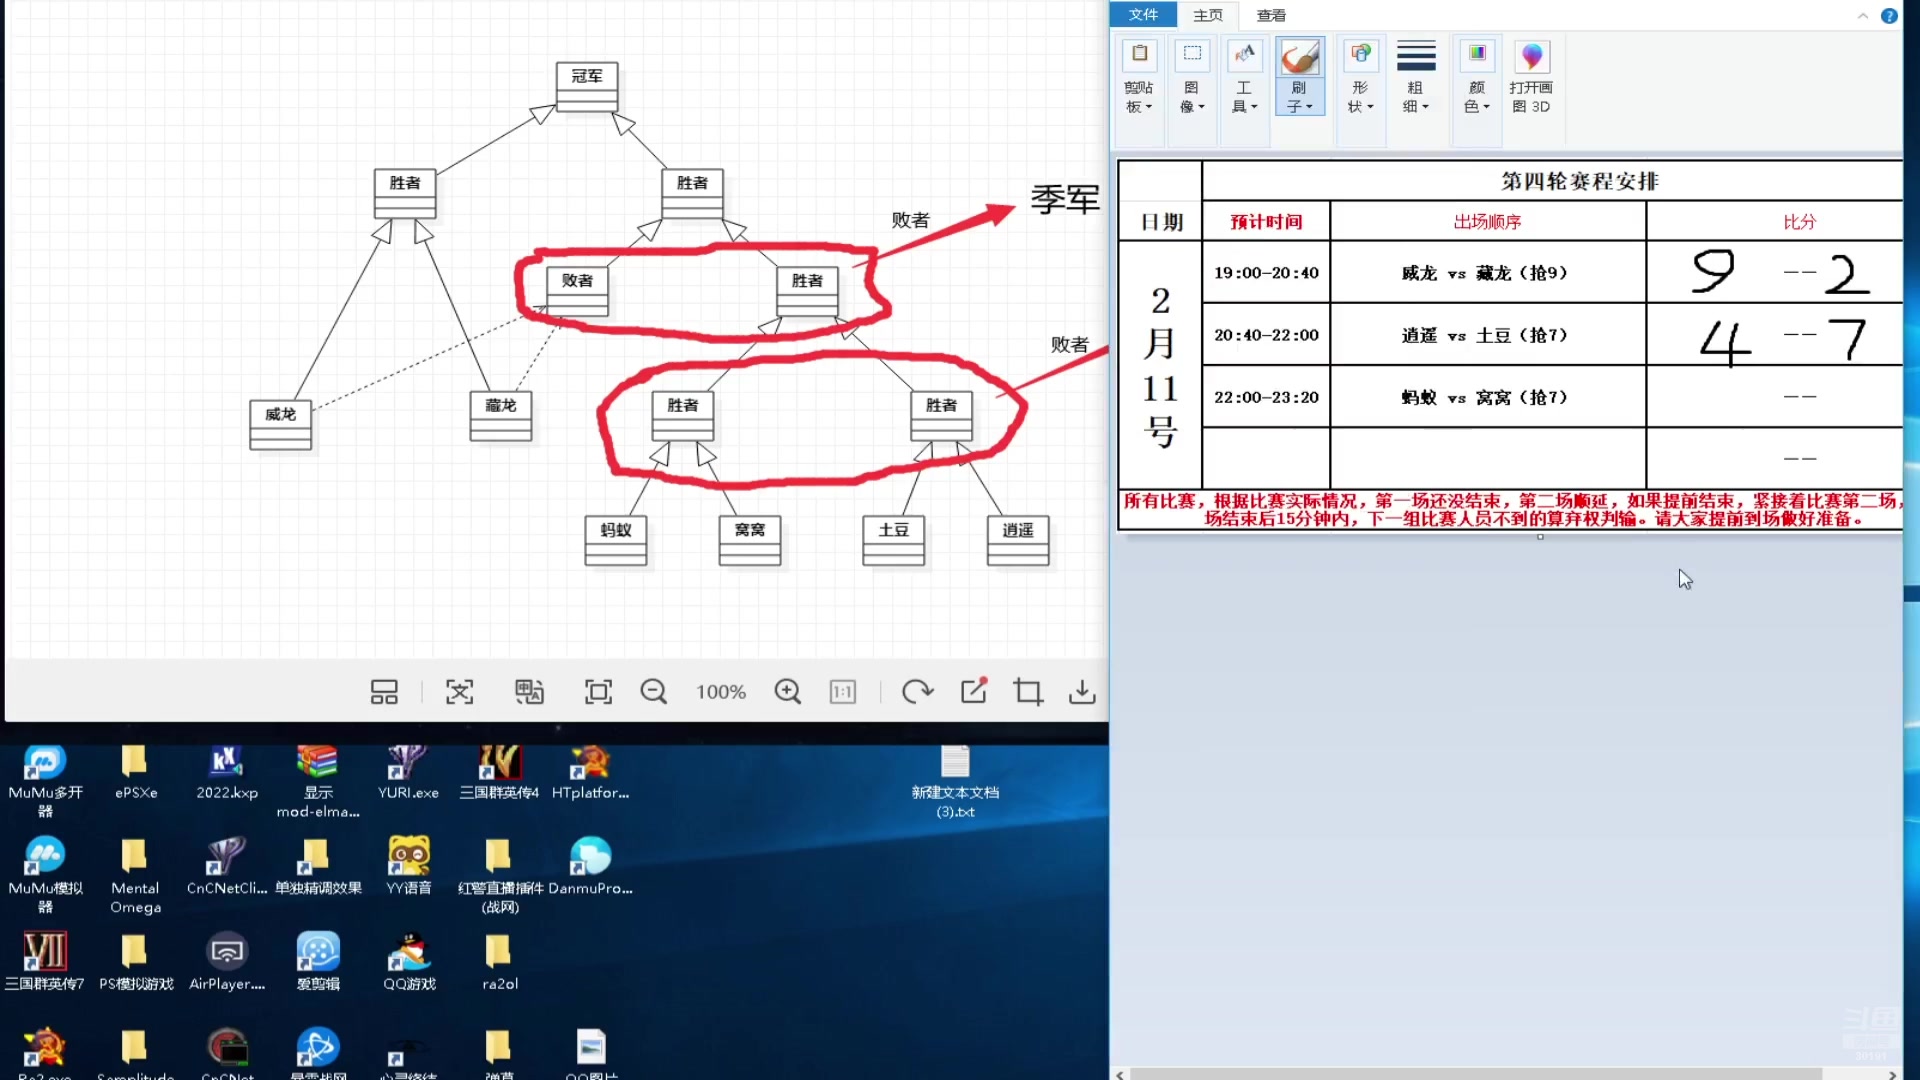This screenshot has height=1080, width=1920.
Task: Select the HTplatform desktop shortcut
Action: pyautogui.click(x=590, y=773)
